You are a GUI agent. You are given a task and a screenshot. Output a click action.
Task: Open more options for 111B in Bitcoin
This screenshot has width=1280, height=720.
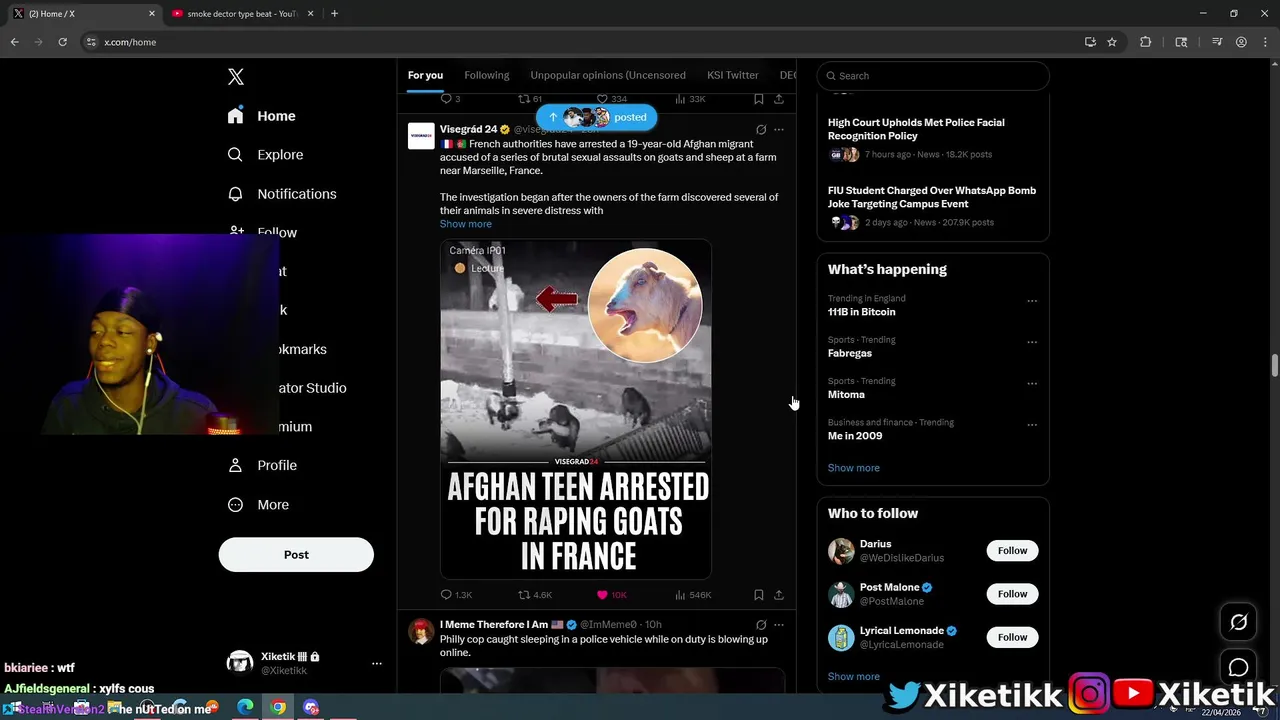coord(1032,300)
